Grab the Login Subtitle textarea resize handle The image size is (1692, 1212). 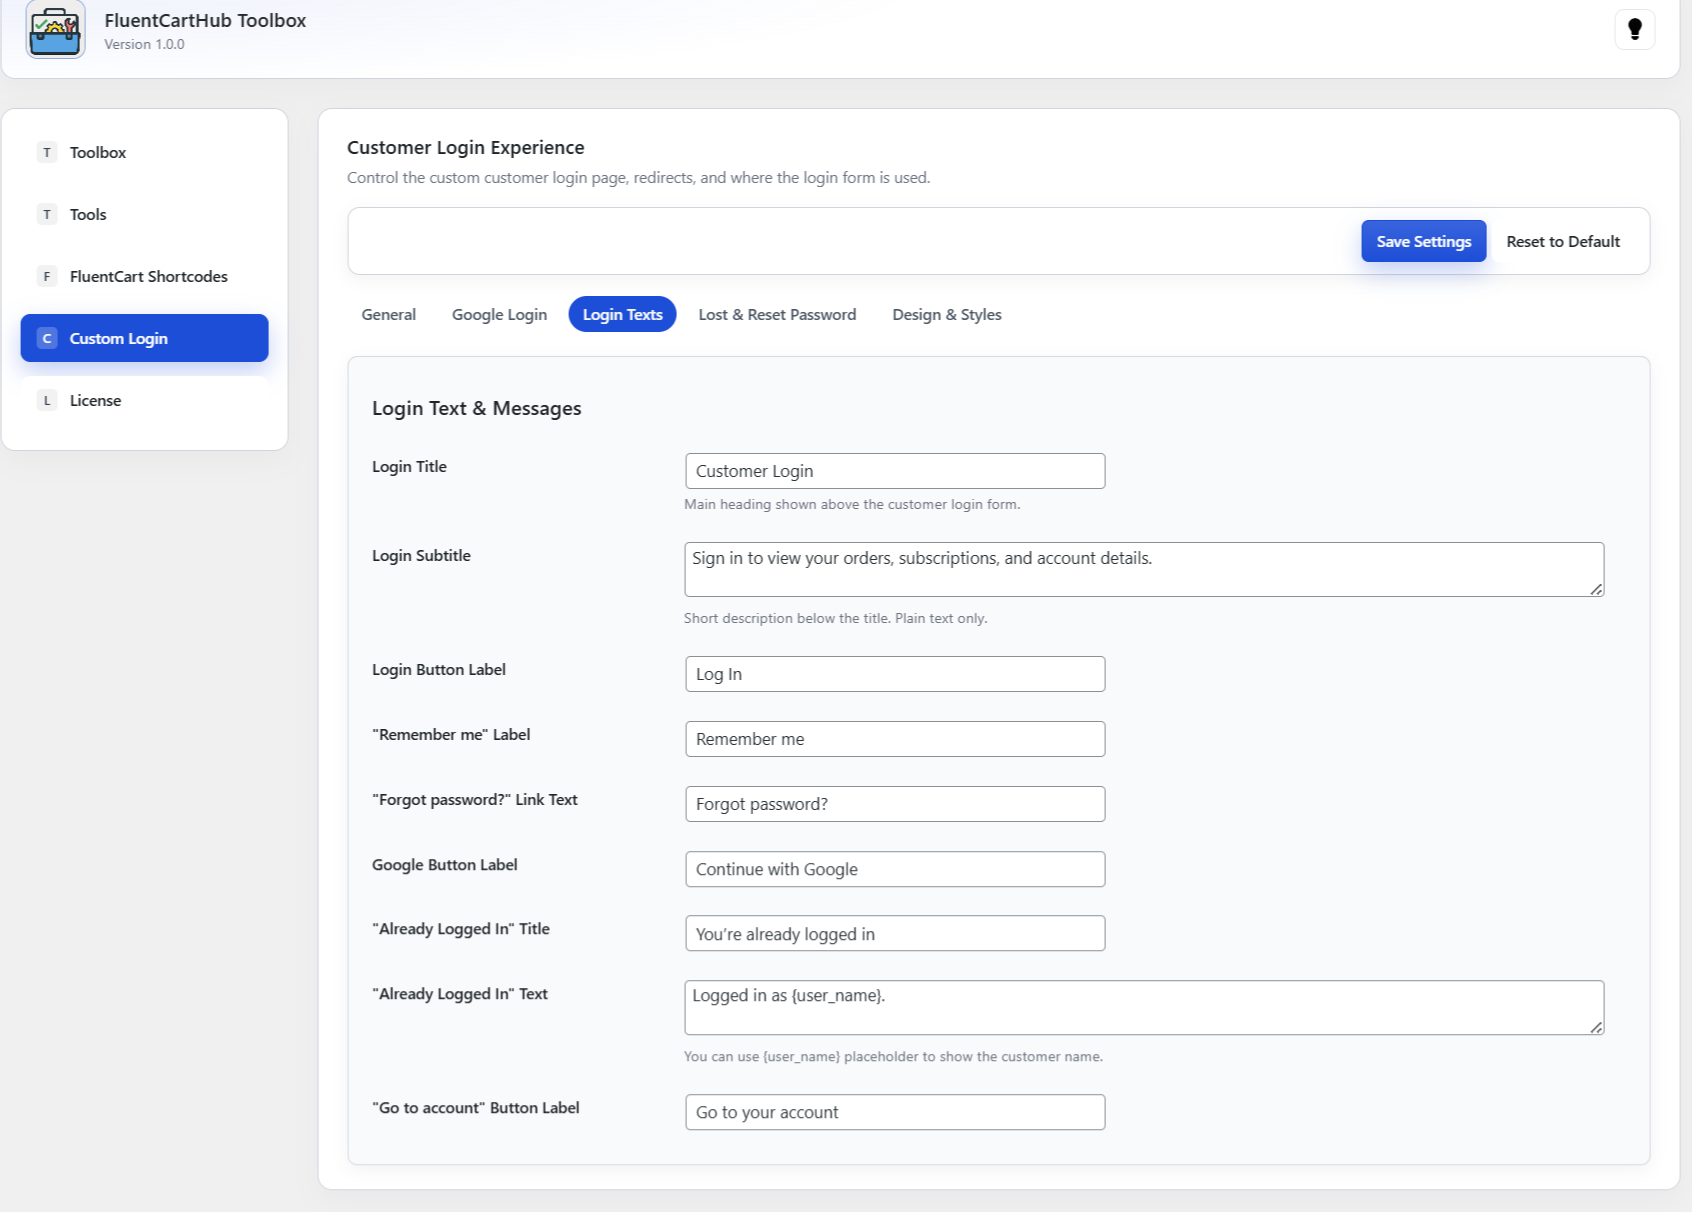(x=1596, y=589)
